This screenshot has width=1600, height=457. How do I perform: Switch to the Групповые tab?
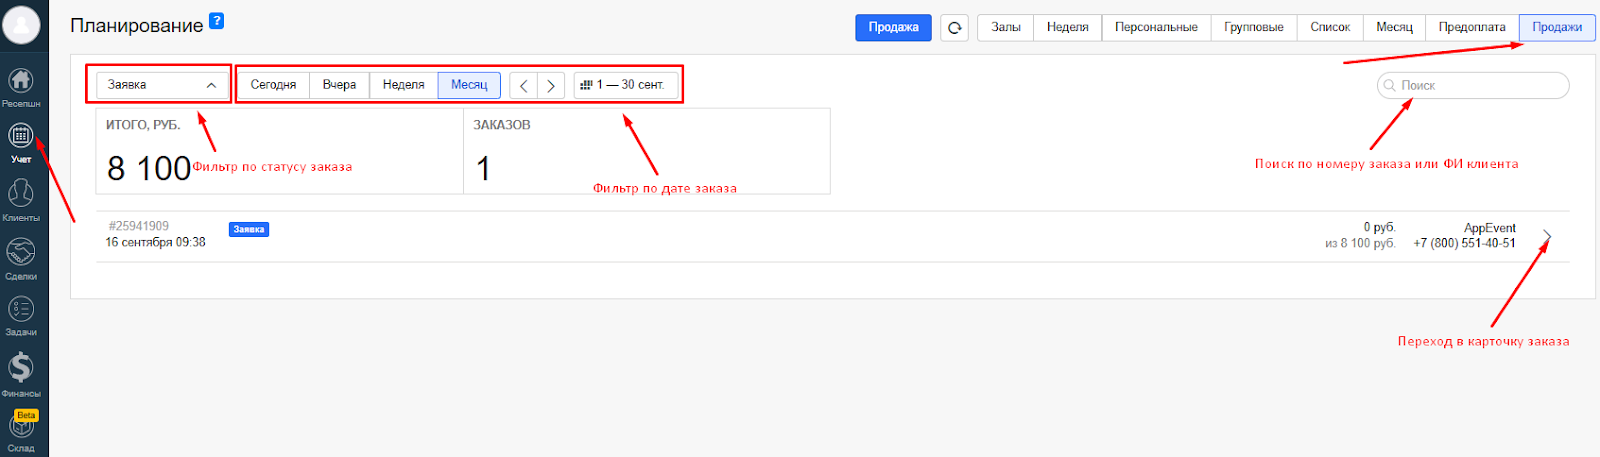point(1253,27)
